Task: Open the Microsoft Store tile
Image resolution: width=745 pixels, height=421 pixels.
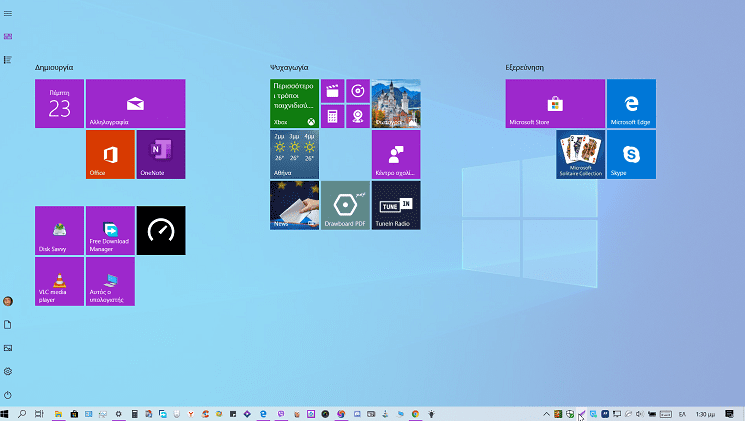Action: point(555,104)
